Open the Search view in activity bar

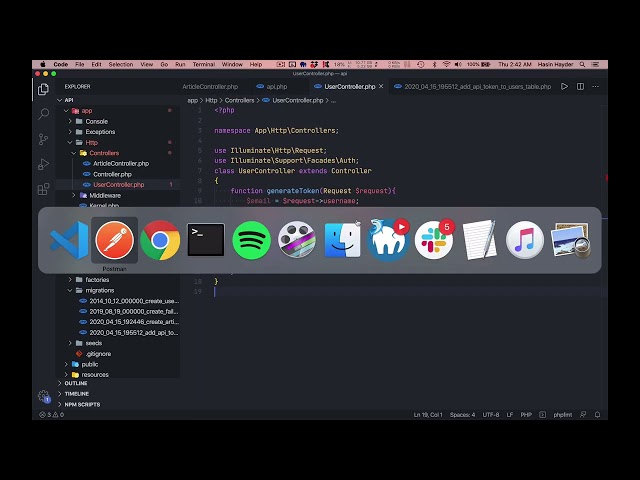click(43, 114)
